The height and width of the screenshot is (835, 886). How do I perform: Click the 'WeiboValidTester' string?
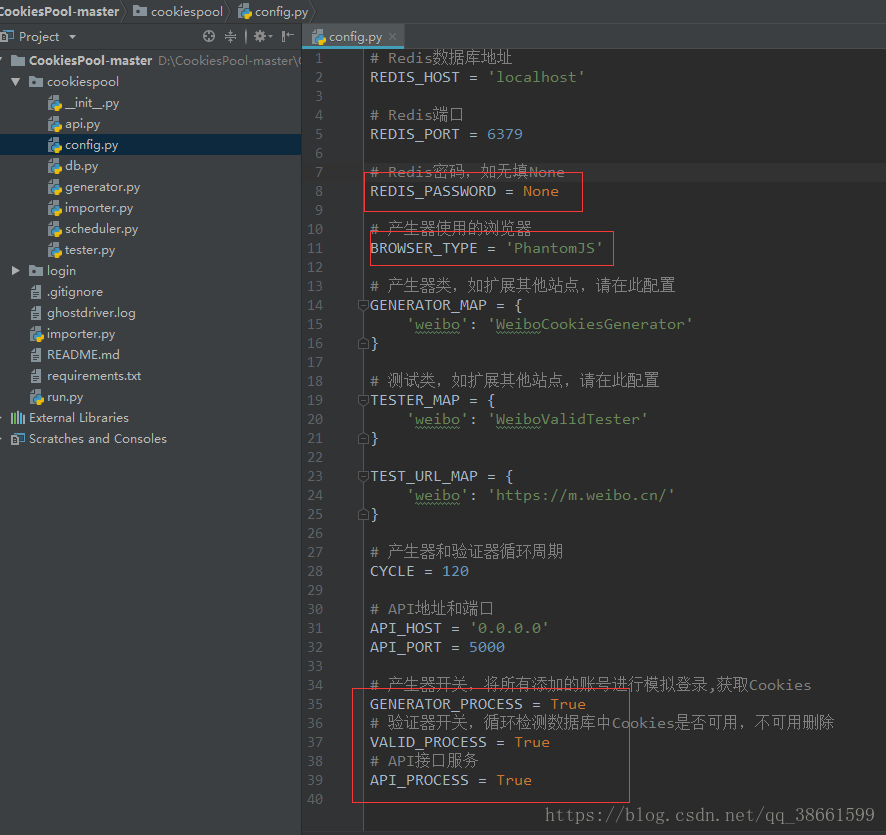coord(568,419)
